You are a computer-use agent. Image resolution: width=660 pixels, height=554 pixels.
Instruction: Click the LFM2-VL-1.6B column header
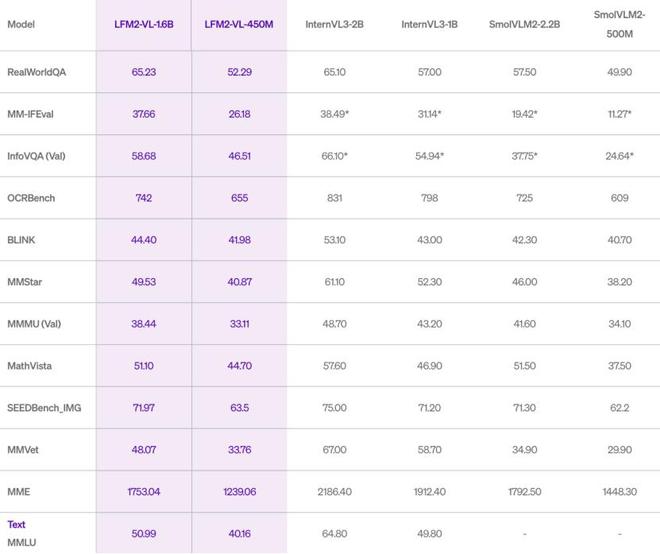point(144,24)
